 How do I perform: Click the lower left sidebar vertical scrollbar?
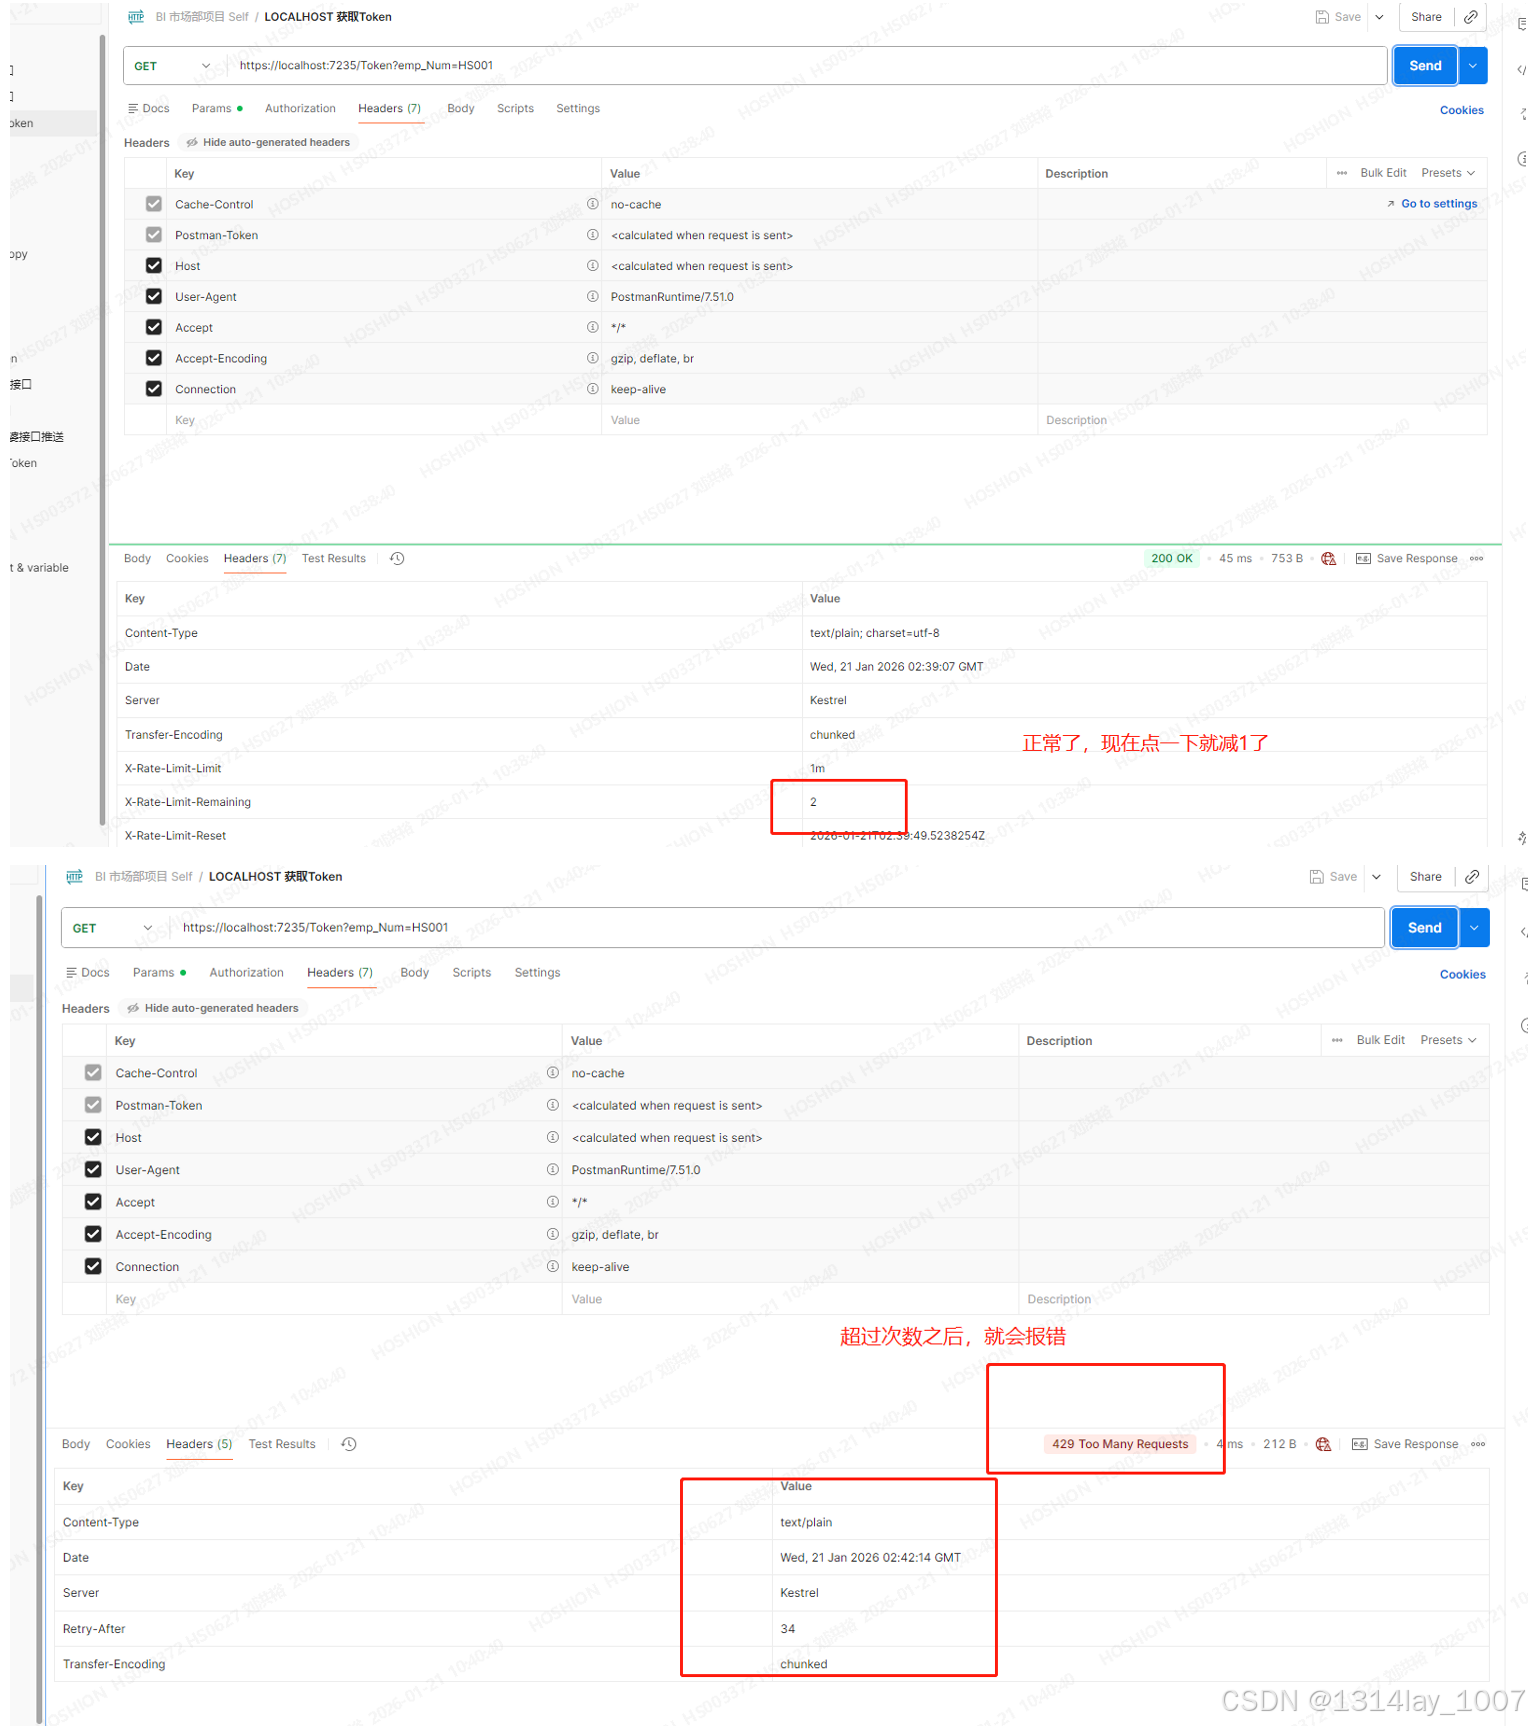[x=39, y=1310]
